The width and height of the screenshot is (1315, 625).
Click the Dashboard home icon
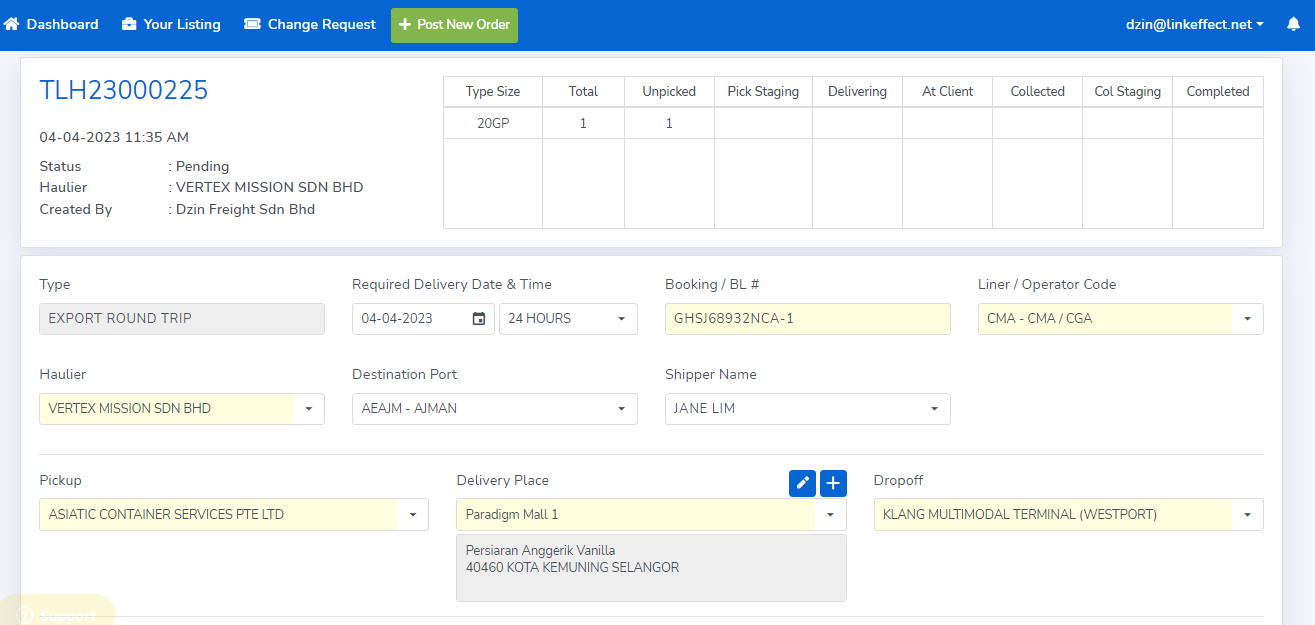[12, 24]
